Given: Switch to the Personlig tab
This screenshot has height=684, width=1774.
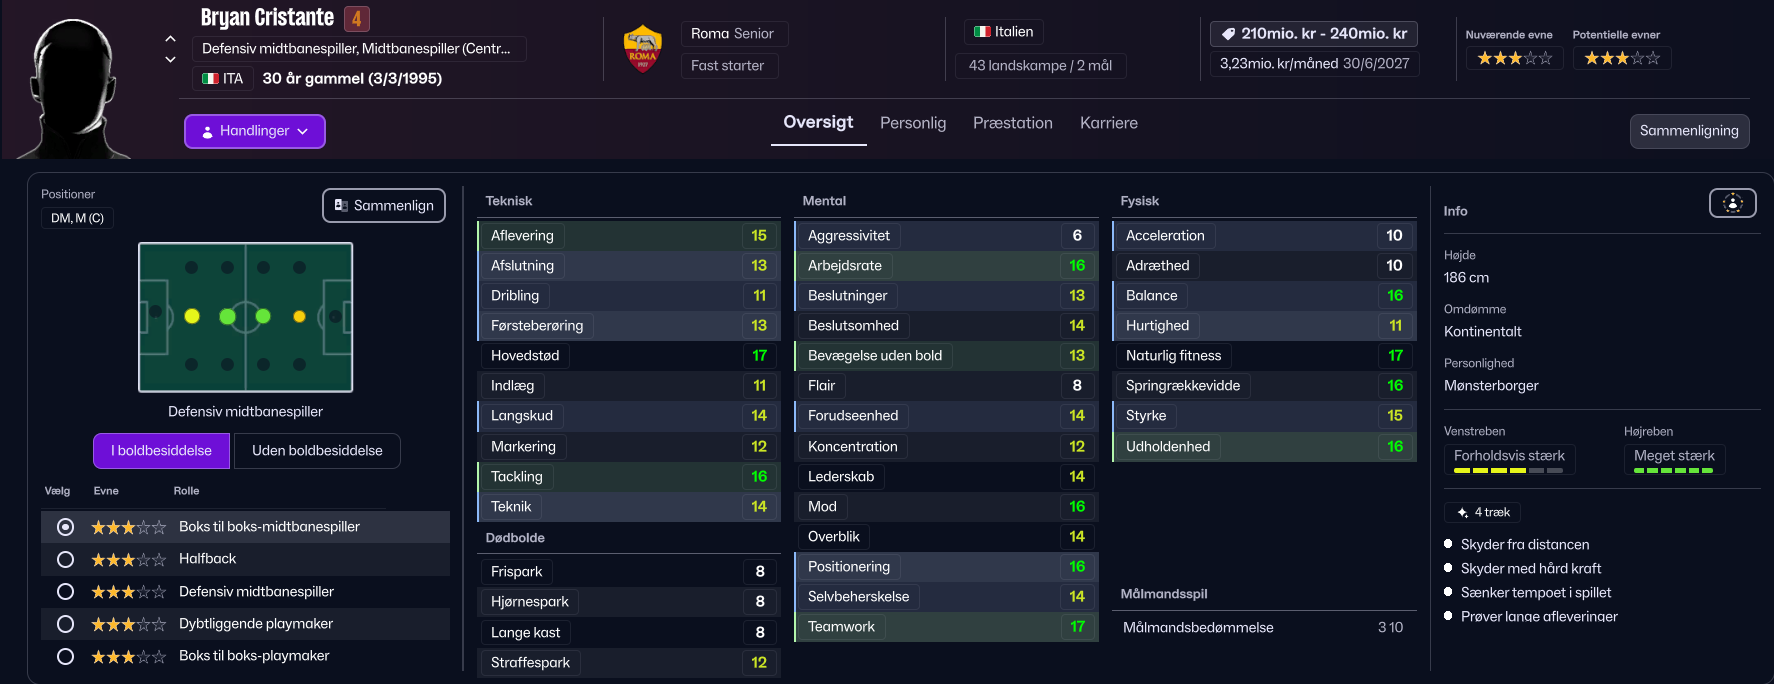Looking at the screenshot, I should pyautogui.click(x=913, y=123).
